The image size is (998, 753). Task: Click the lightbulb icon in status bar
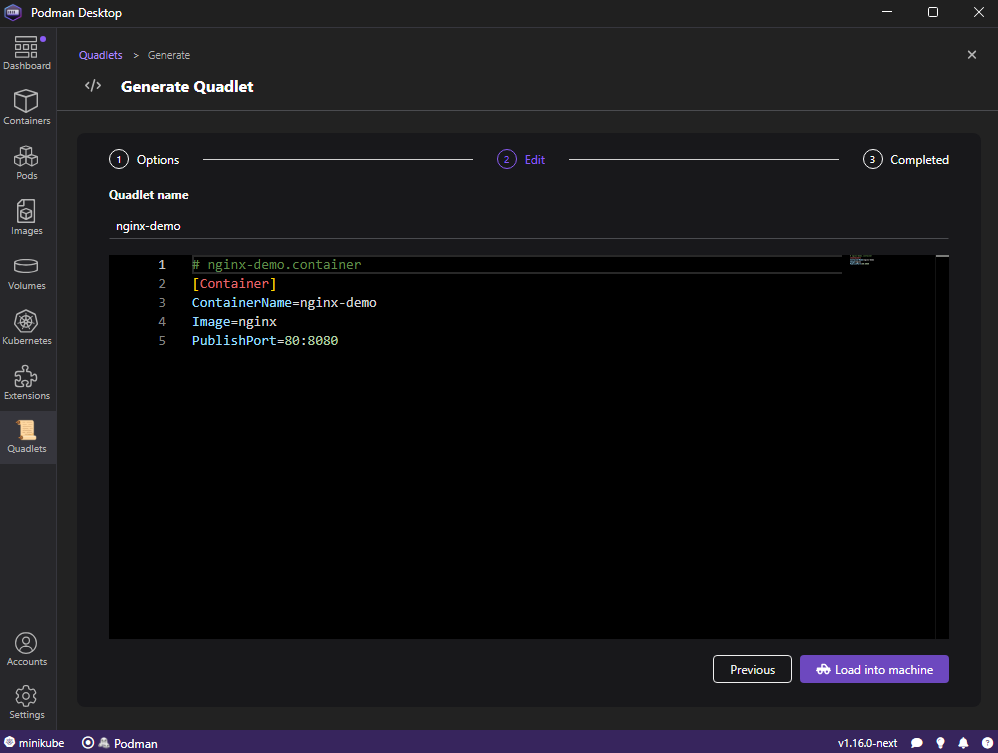coord(940,743)
